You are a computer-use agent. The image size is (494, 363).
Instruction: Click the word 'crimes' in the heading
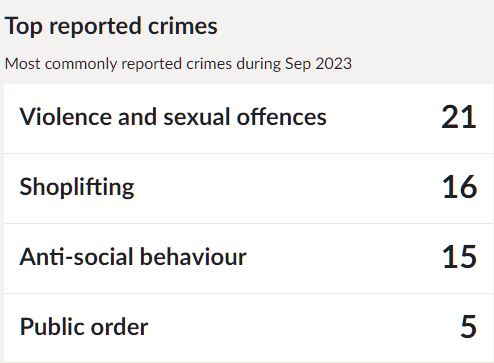click(x=183, y=26)
